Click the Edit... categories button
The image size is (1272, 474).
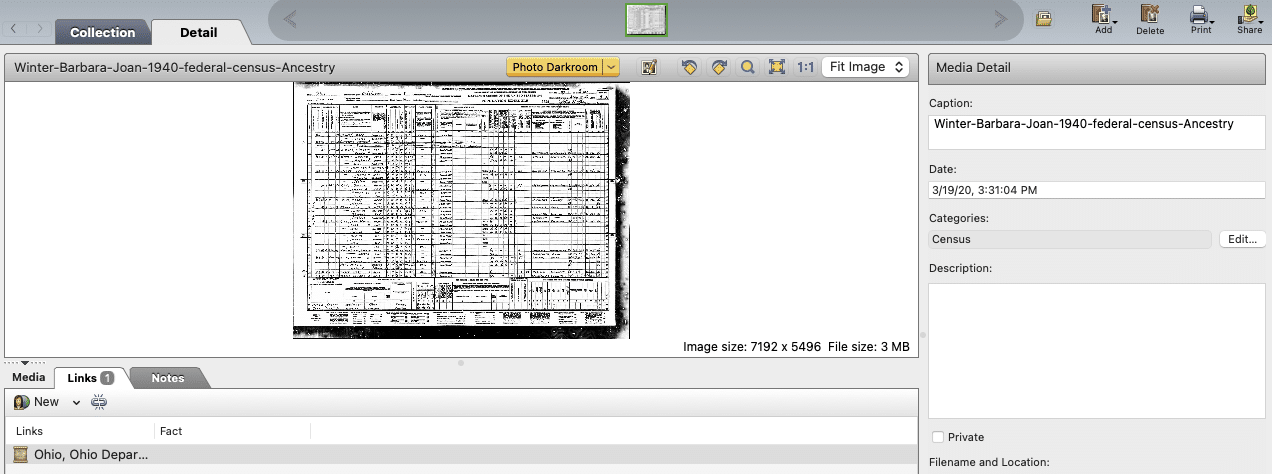point(1243,239)
